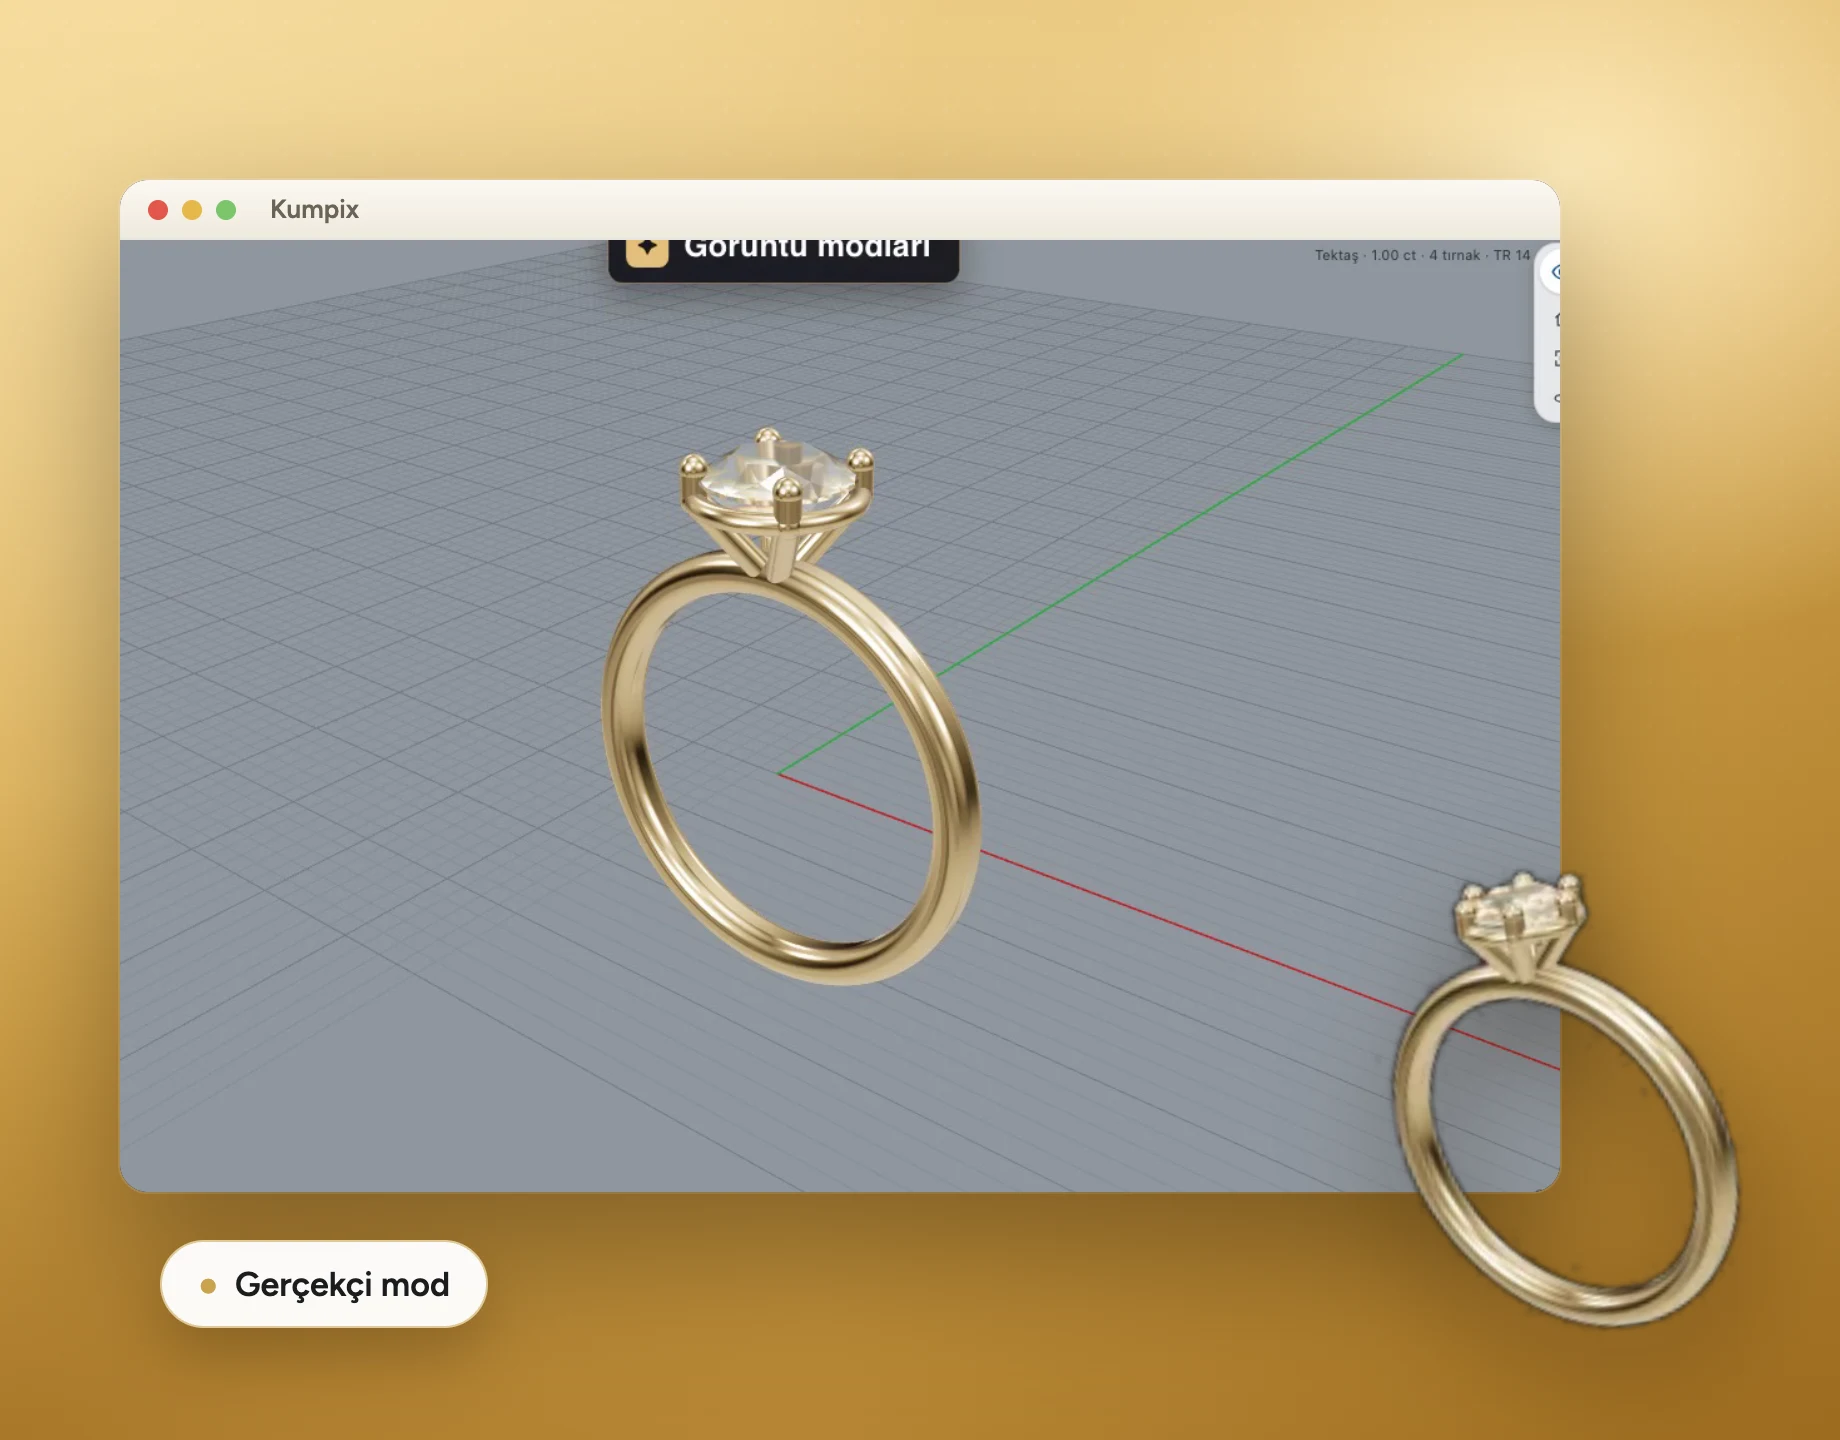Viewport: 1840px width, 1440px height.
Task: Select the gold ring model in the viewport
Action: (790, 706)
